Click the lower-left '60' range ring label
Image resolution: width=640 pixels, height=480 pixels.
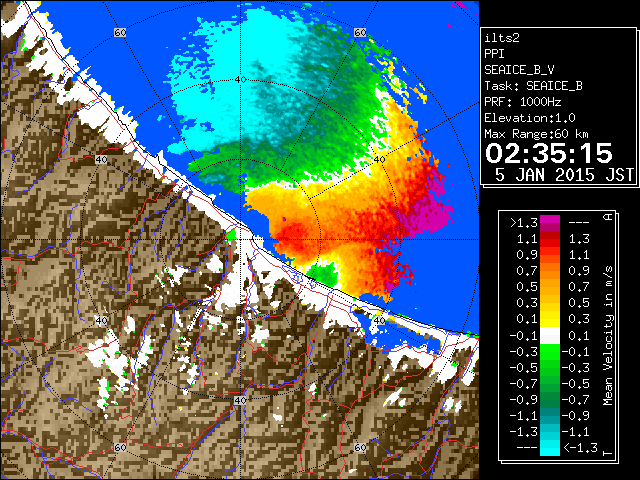click(120, 447)
